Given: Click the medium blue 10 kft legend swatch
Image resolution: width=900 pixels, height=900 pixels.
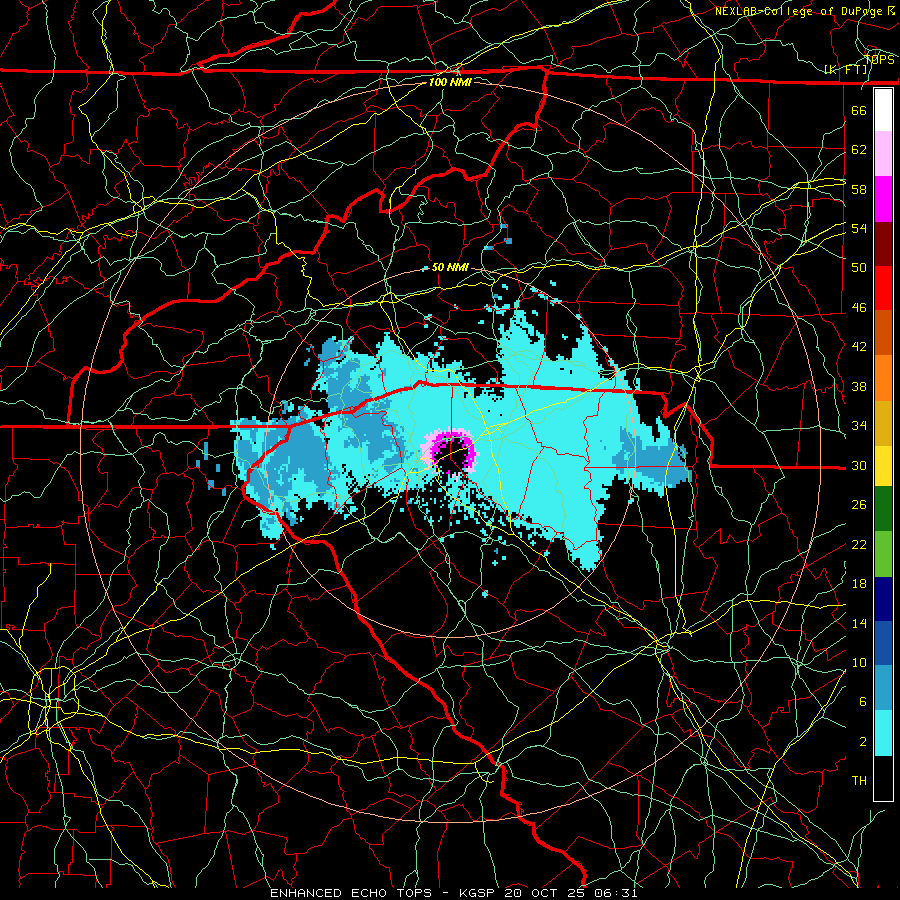Looking at the screenshot, I should pos(883,643).
